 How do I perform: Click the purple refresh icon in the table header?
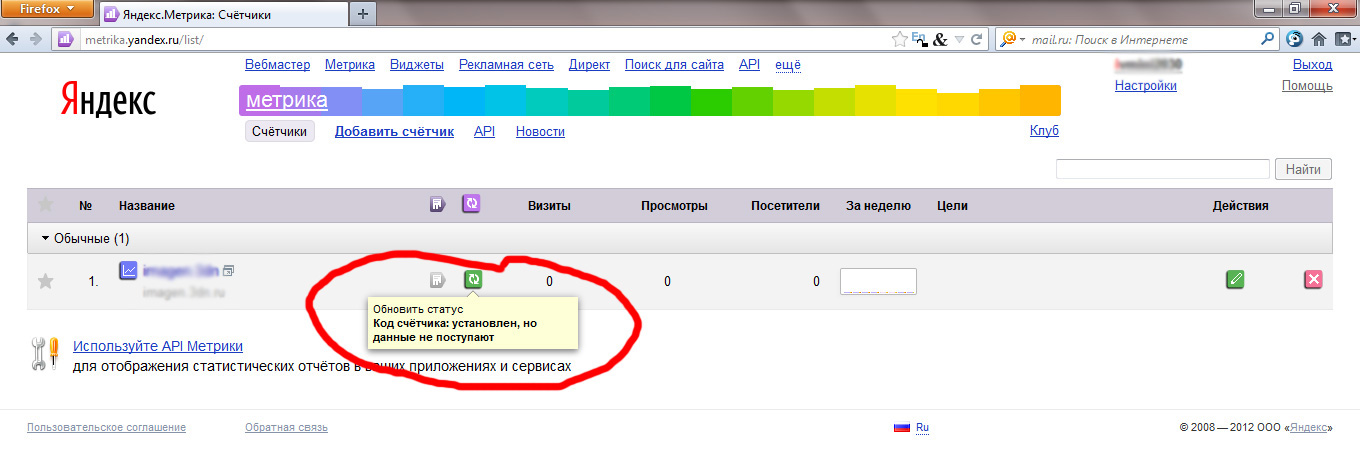[x=472, y=204]
